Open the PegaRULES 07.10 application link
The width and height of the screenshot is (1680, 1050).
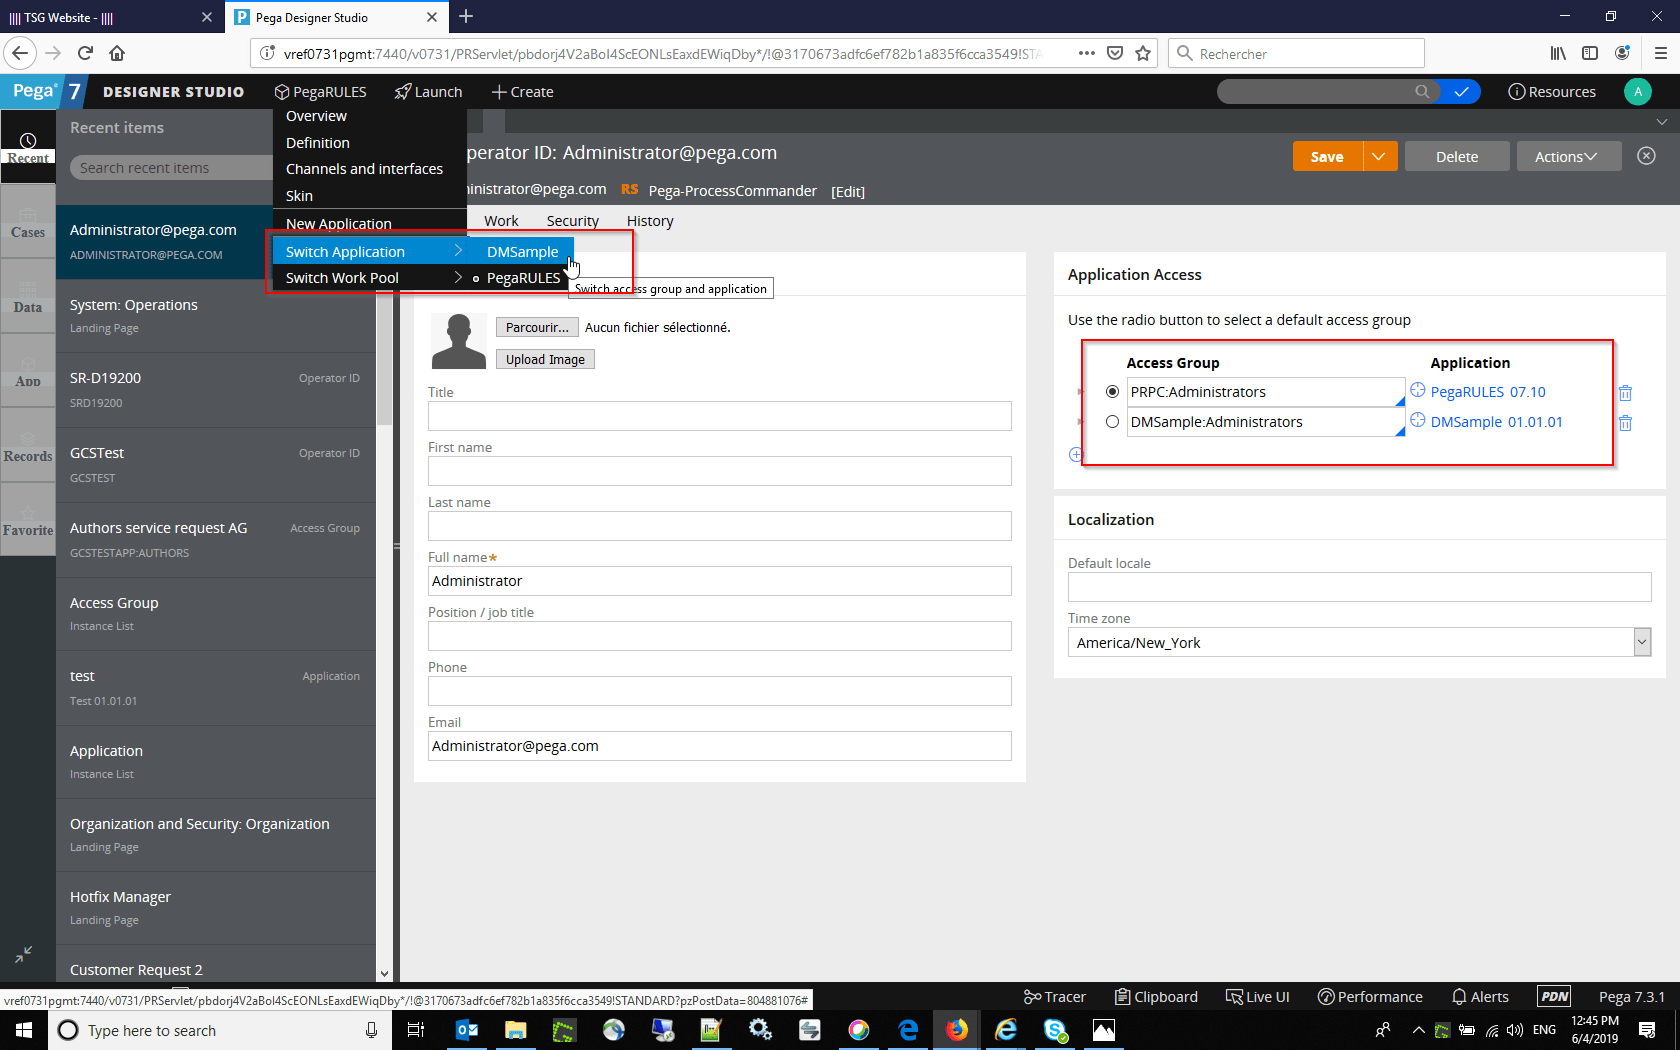(x=1488, y=392)
